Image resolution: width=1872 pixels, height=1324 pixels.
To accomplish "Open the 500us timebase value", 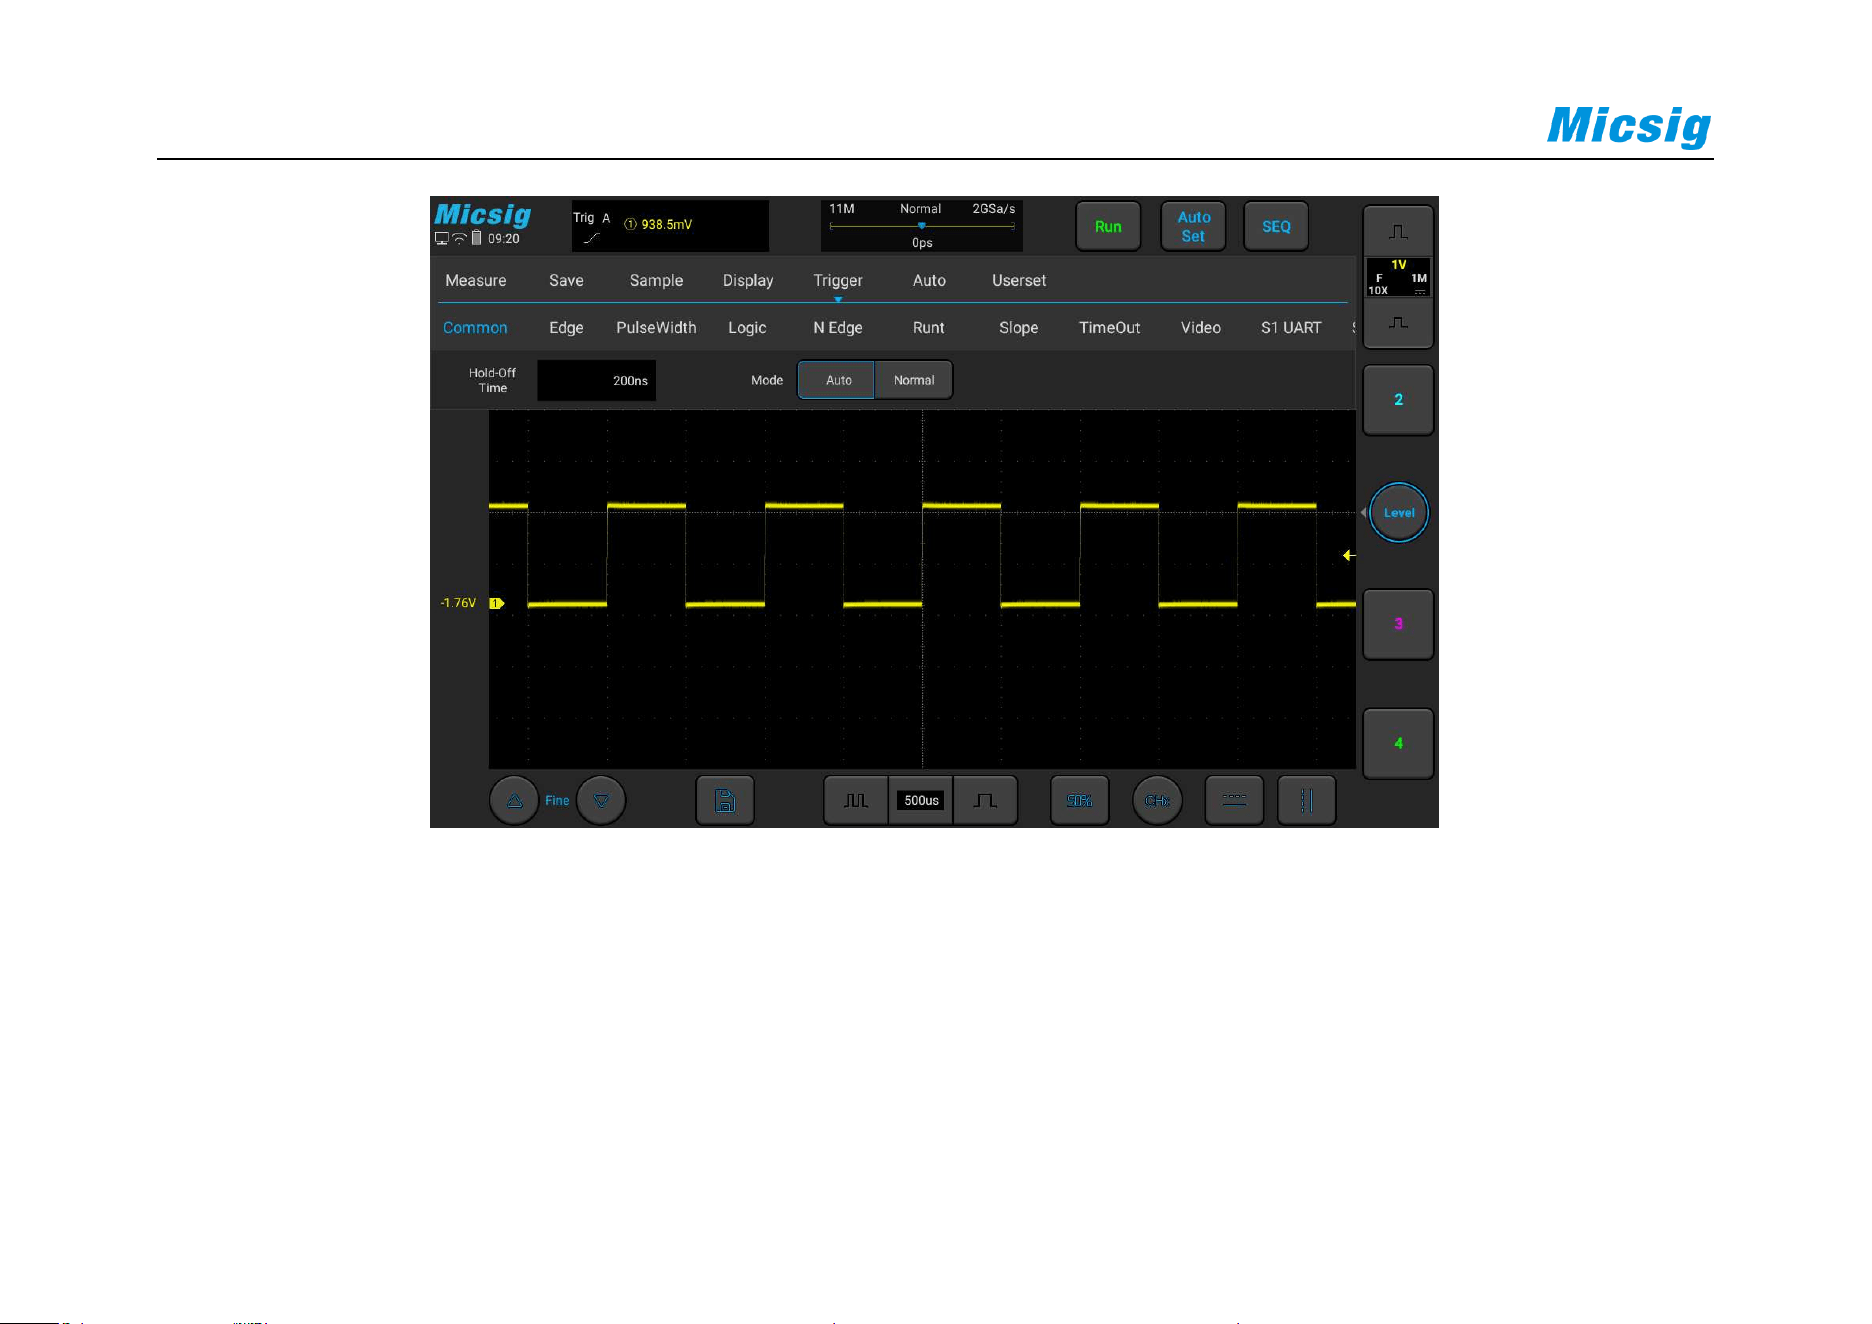I will [x=921, y=801].
